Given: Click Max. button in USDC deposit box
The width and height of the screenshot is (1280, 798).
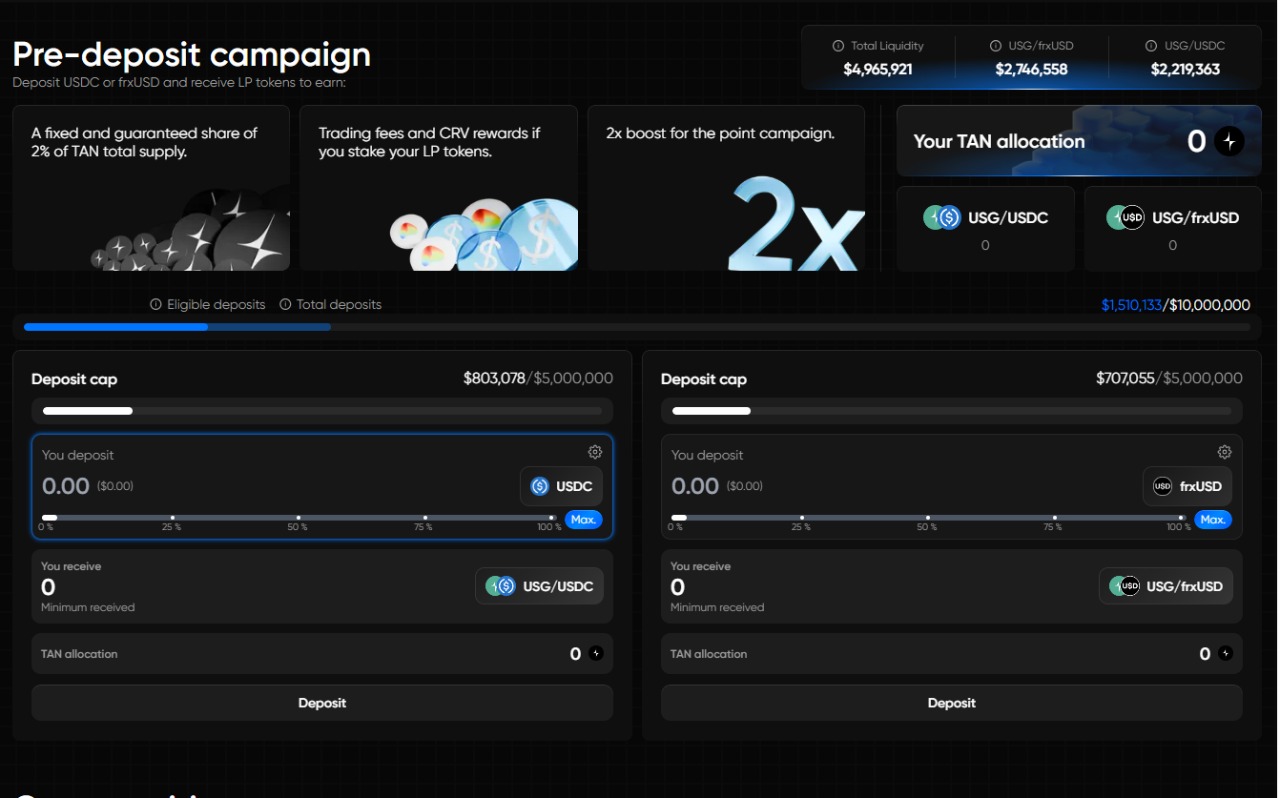Looking at the screenshot, I should click(584, 520).
